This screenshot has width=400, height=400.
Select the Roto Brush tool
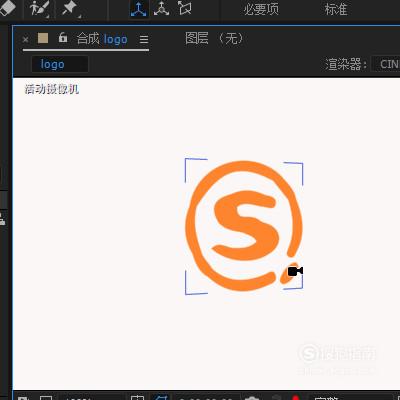[x=39, y=9]
